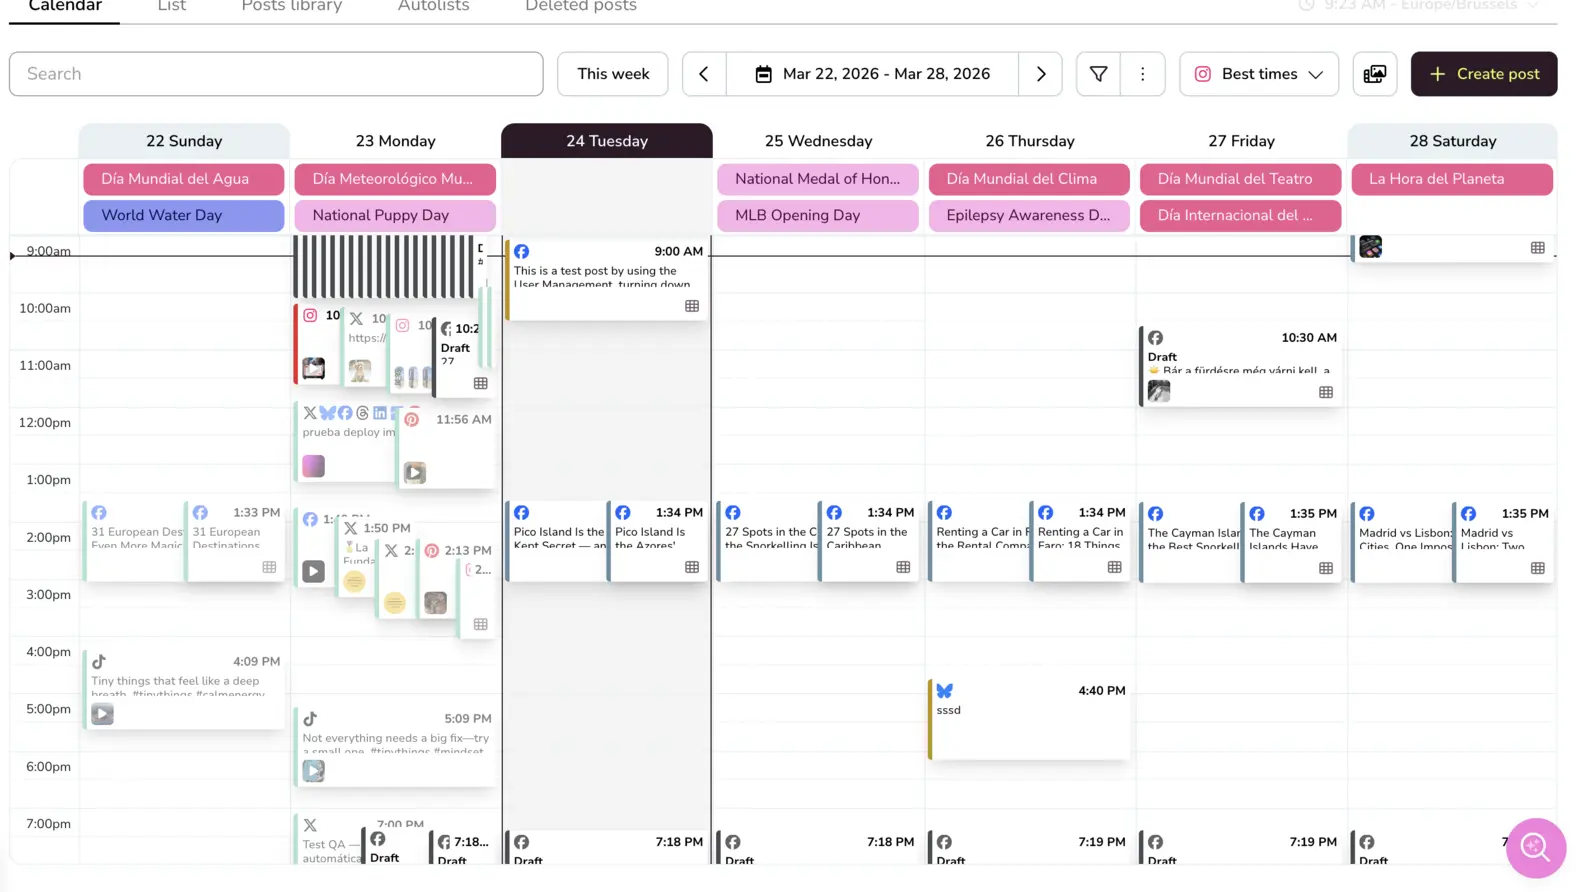1579x892 pixels.
Task: Open Sunday 1:33 PM 31 European Destinations post
Action: tap(235, 540)
